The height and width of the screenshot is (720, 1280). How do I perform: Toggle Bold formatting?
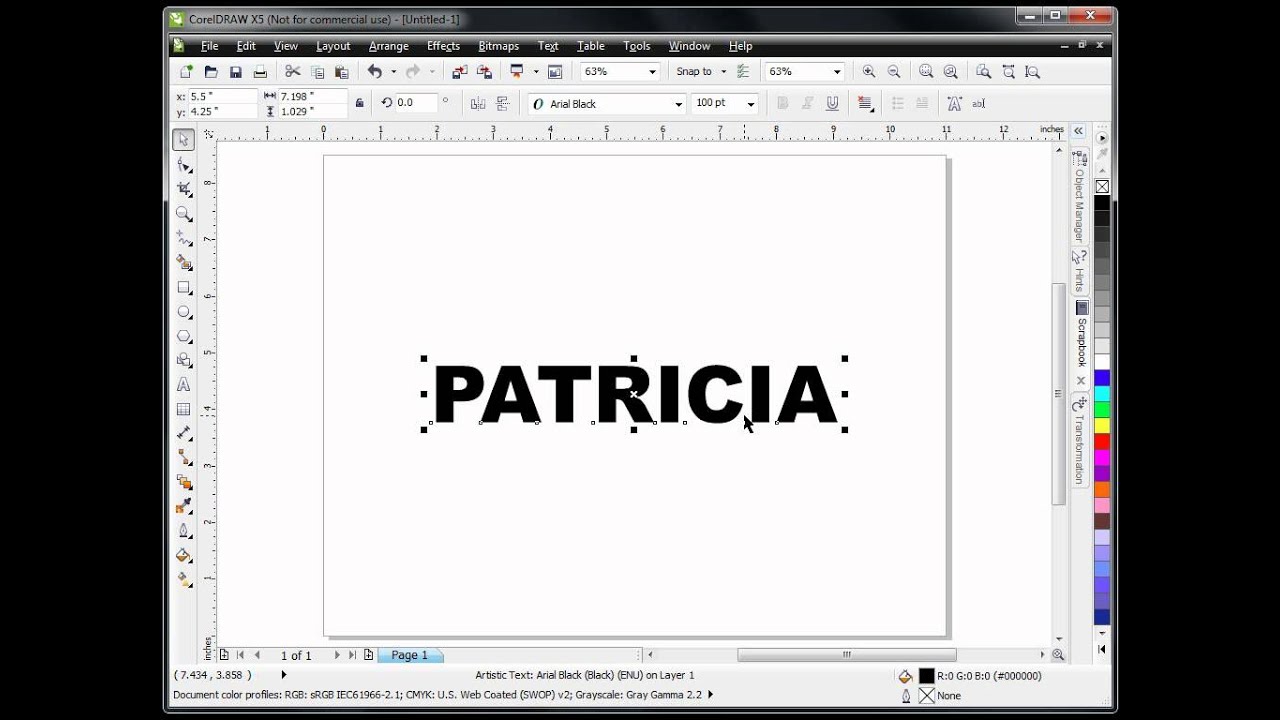[782, 103]
